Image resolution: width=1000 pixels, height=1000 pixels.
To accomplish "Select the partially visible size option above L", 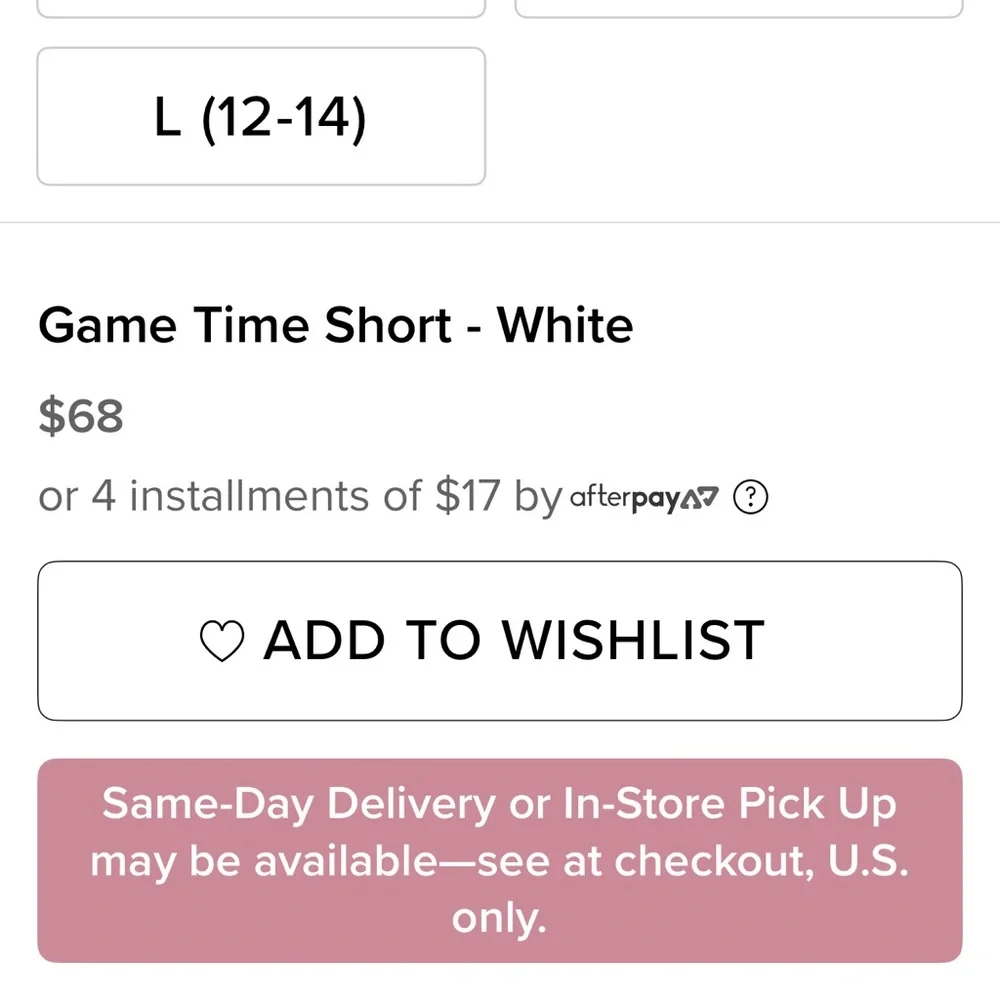I will pos(261,8).
